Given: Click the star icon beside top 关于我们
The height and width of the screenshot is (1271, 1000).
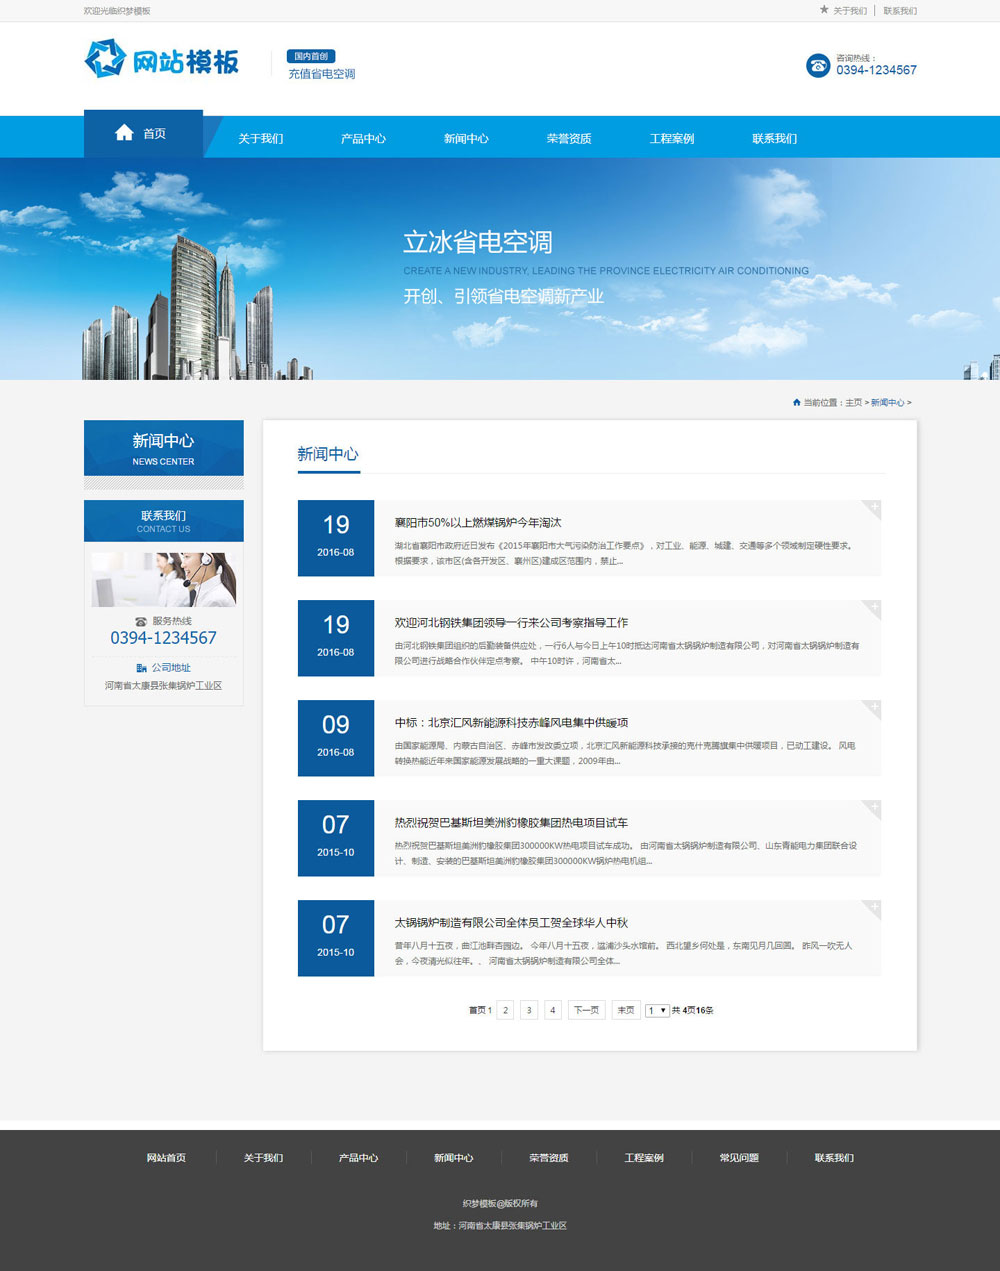Looking at the screenshot, I should (824, 10).
